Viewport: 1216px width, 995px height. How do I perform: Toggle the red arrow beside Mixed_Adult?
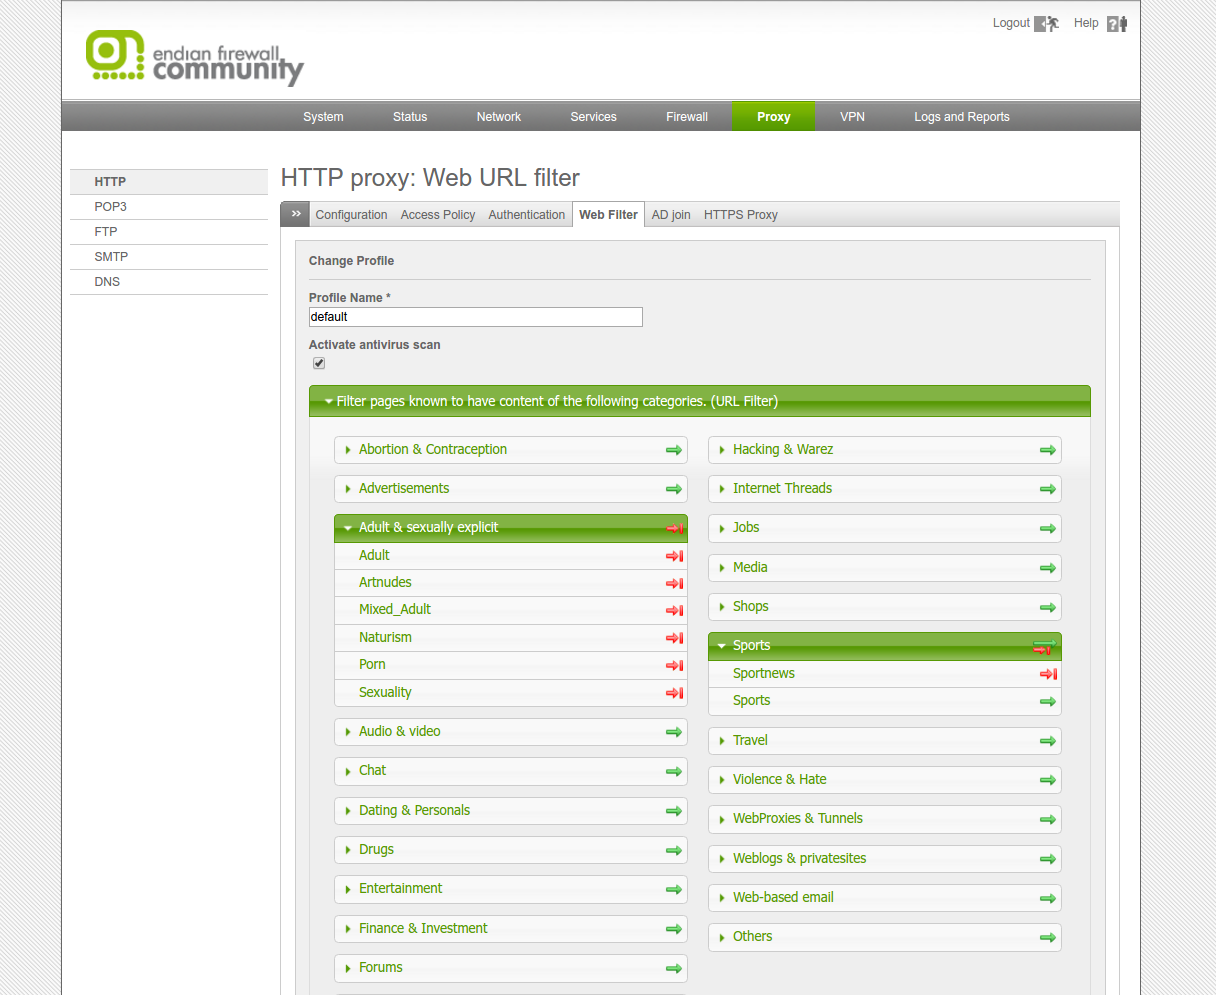coord(675,610)
